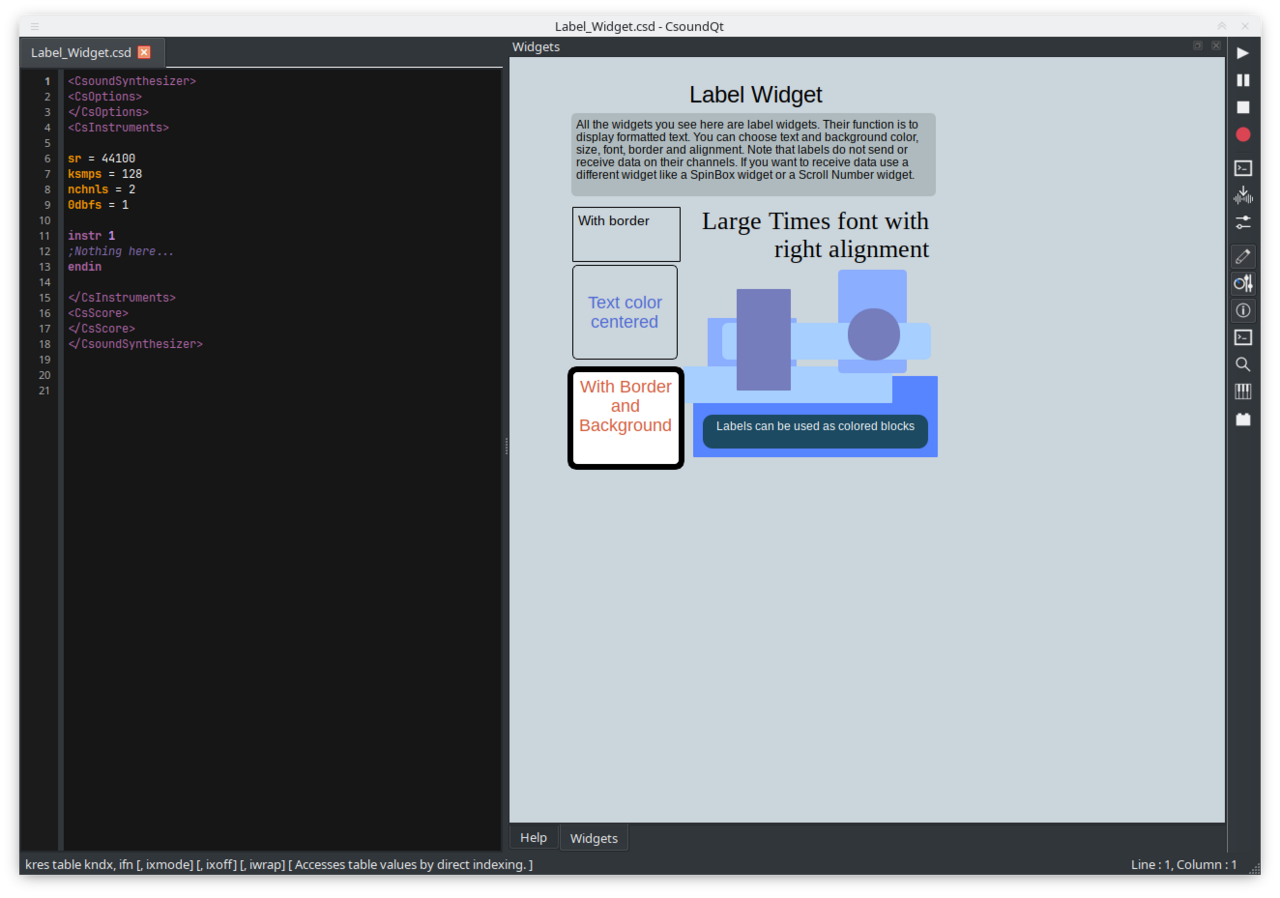Image resolution: width=1280 pixels, height=898 pixels.
Task: Start recording with the red Record button
Action: (1243, 134)
